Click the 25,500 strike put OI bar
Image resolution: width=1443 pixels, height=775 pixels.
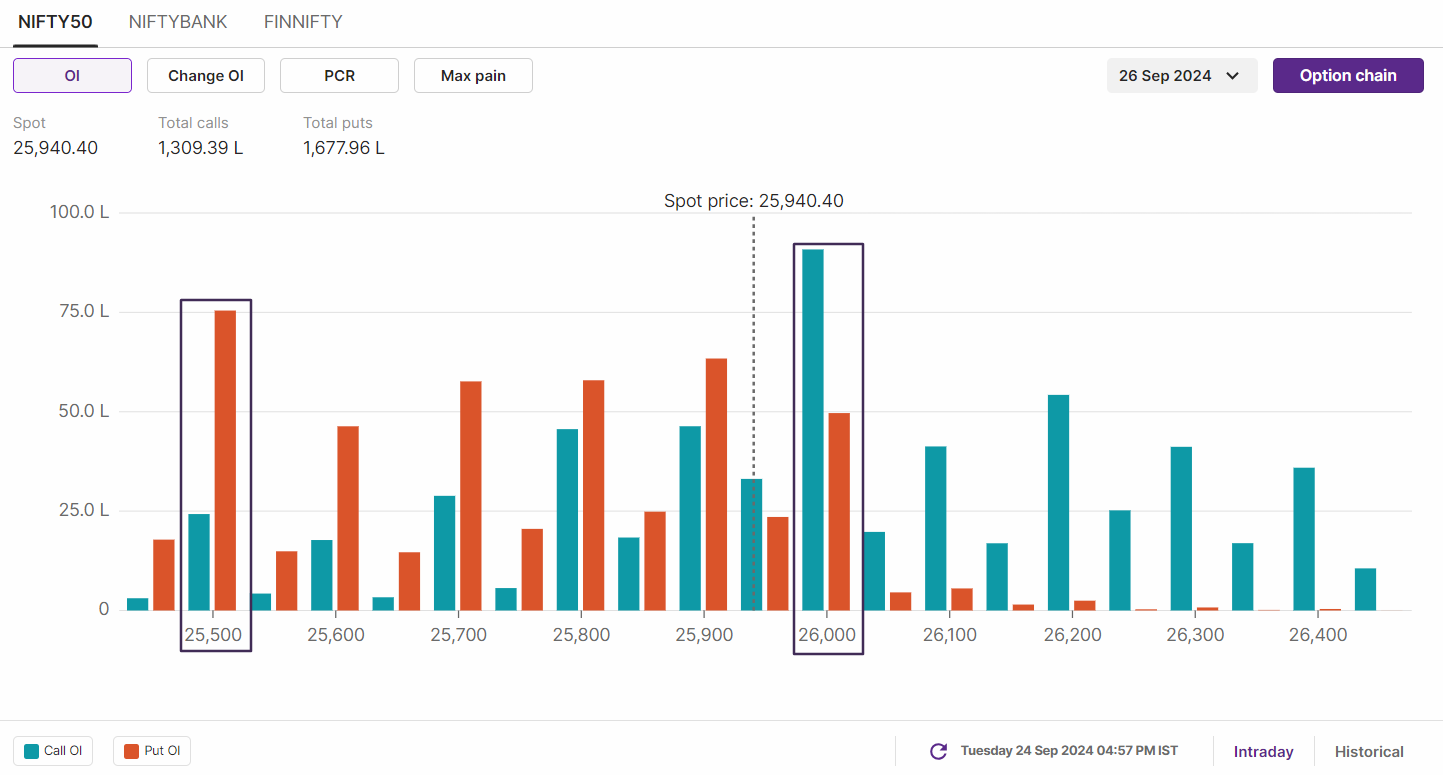pyautogui.click(x=225, y=460)
